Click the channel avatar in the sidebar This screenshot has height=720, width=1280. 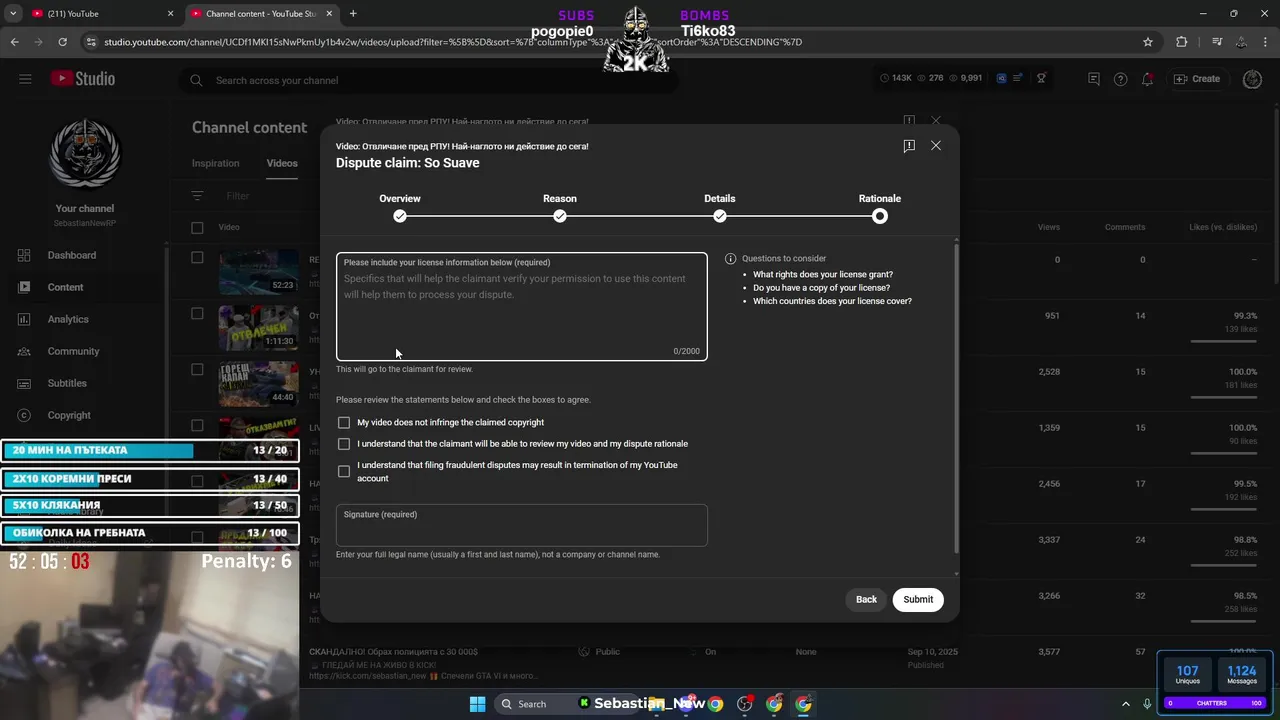click(x=85, y=155)
